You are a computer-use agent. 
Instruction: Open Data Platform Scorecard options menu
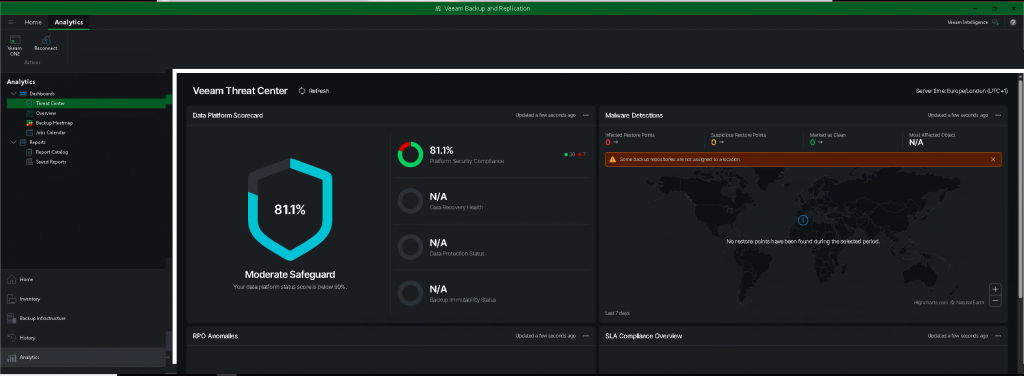(586, 116)
